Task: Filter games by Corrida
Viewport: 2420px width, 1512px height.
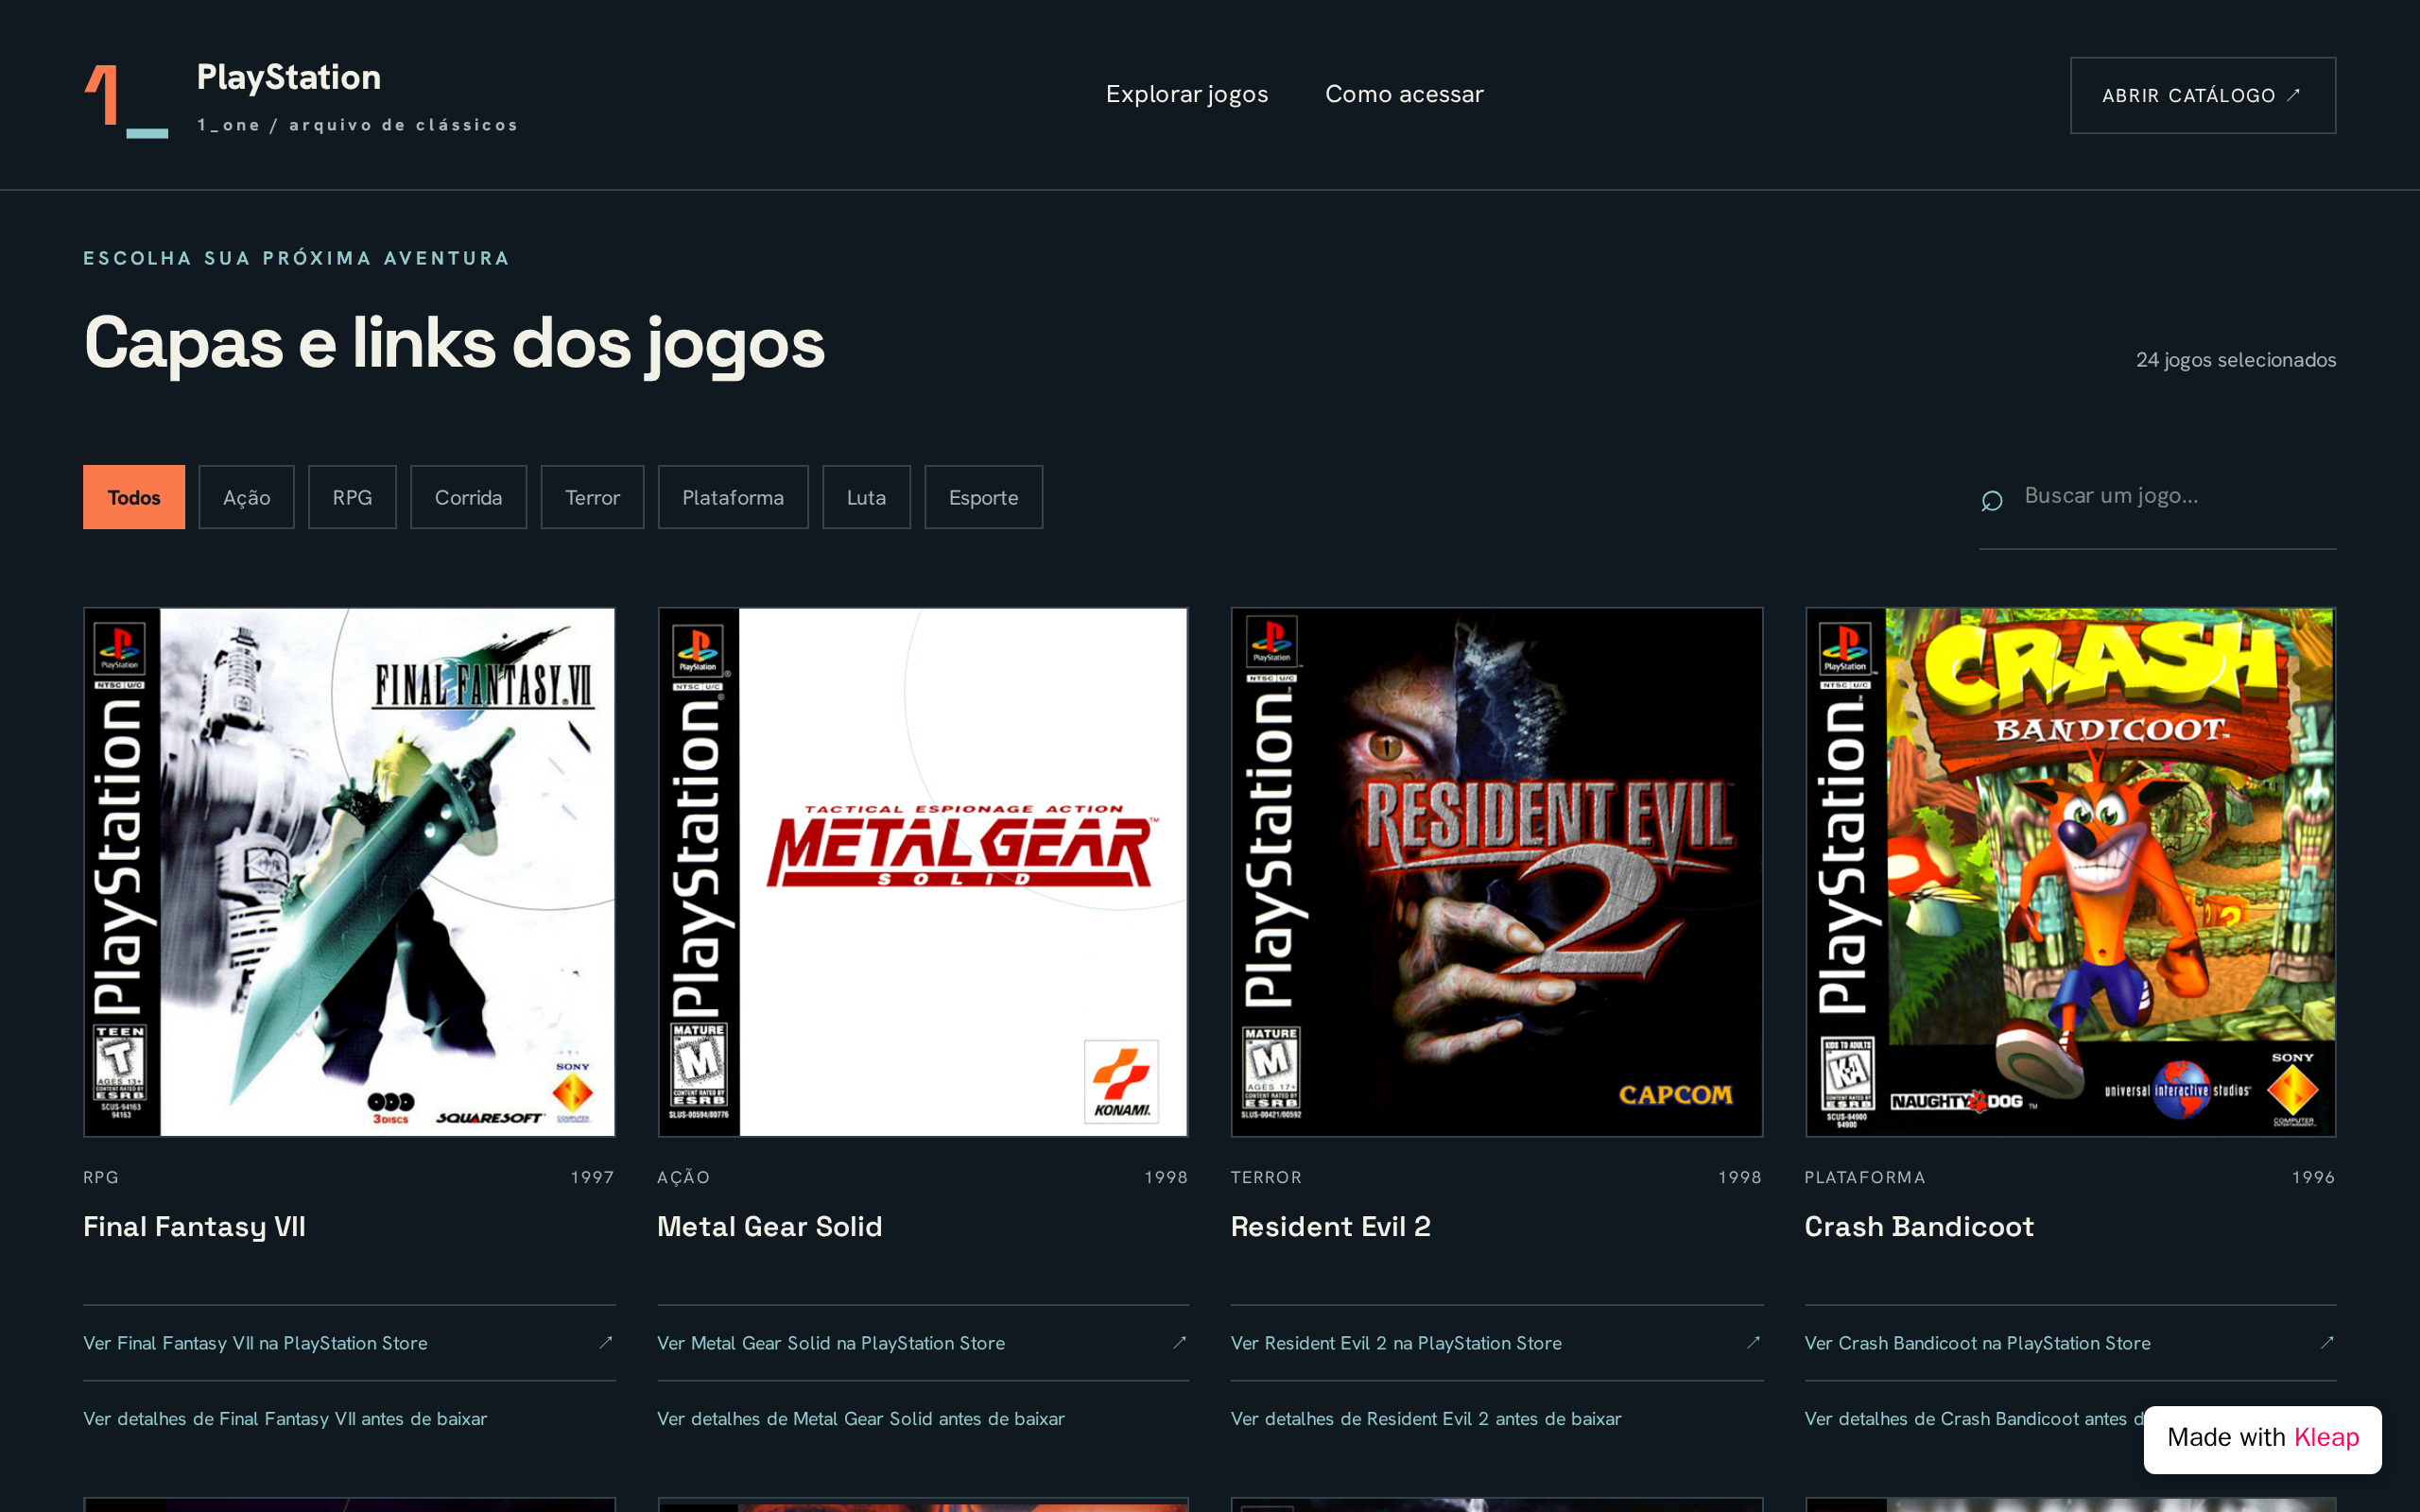Action: [x=468, y=497]
